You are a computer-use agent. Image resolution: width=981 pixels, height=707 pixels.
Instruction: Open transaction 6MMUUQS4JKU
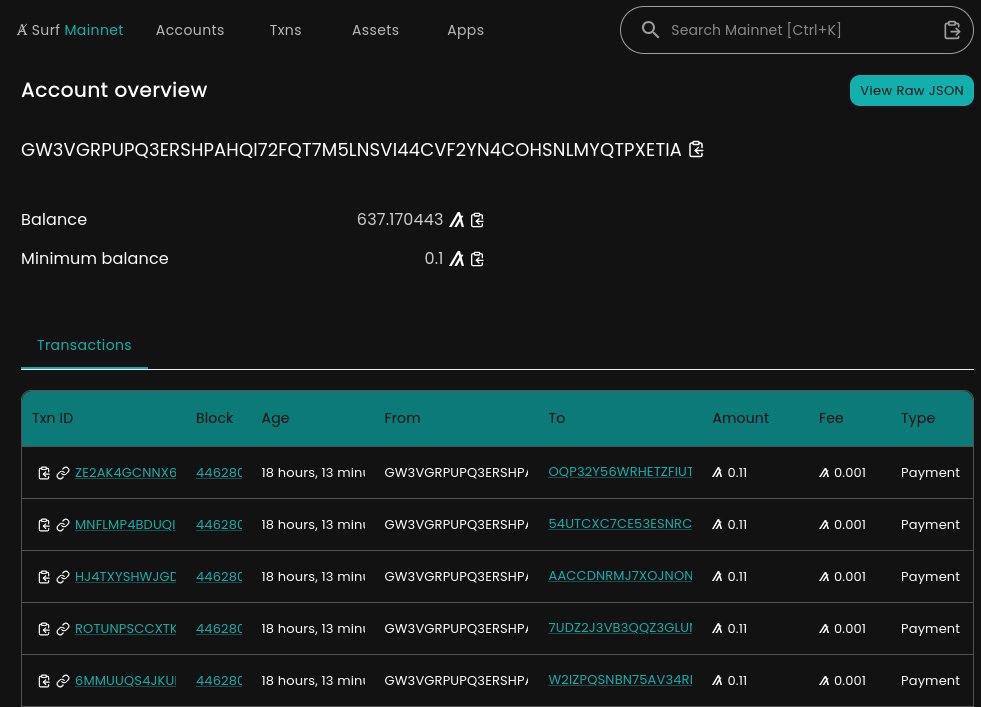(x=125, y=680)
